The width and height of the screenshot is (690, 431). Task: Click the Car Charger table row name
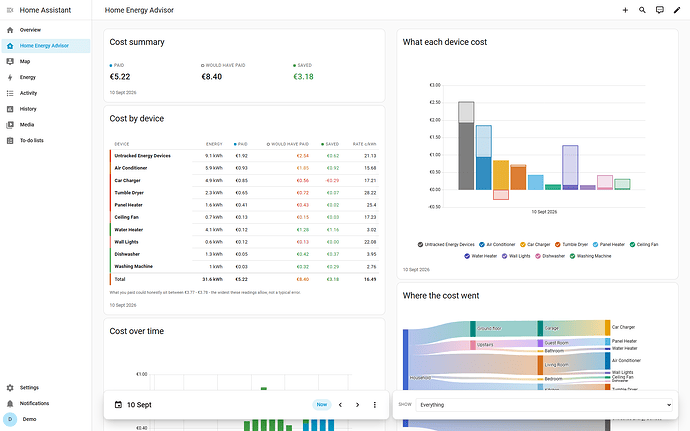pyautogui.click(x=127, y=181)
